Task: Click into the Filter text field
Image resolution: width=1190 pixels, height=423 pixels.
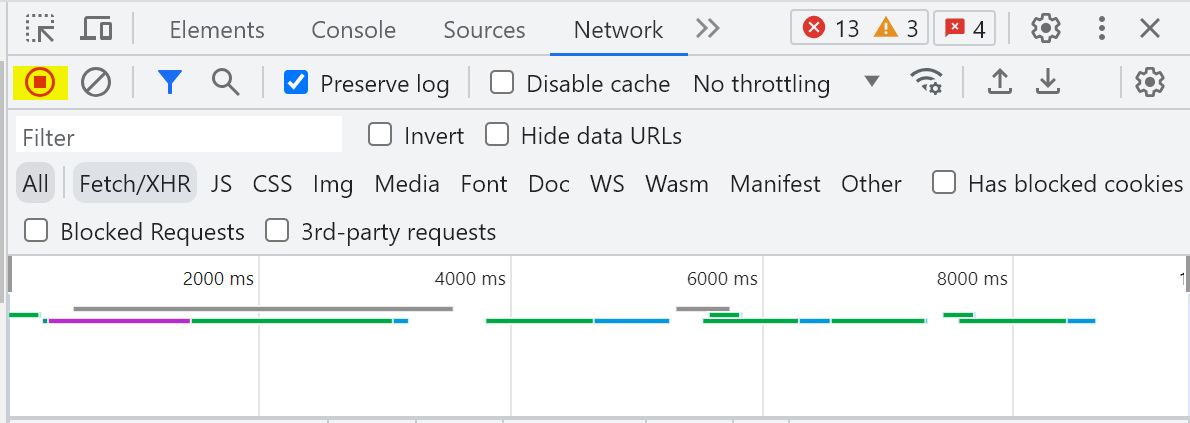Action: tap(179, 137)
